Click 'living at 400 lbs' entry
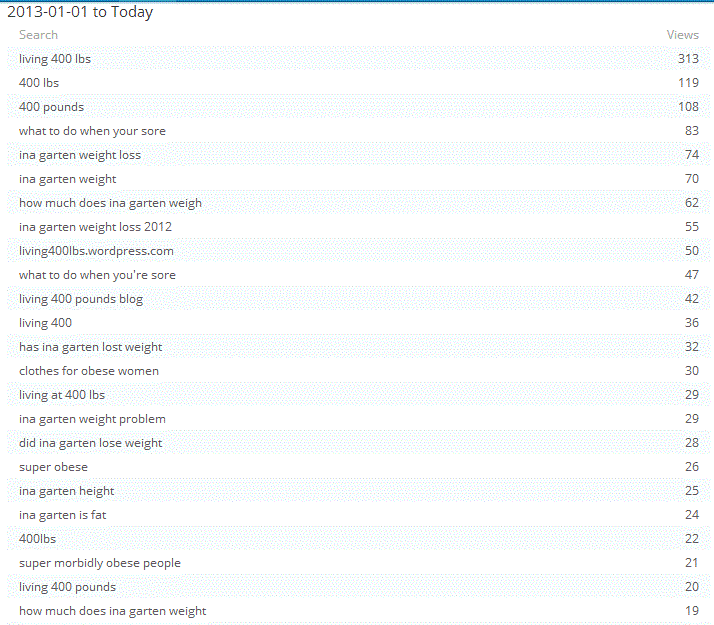 [62, 395]
